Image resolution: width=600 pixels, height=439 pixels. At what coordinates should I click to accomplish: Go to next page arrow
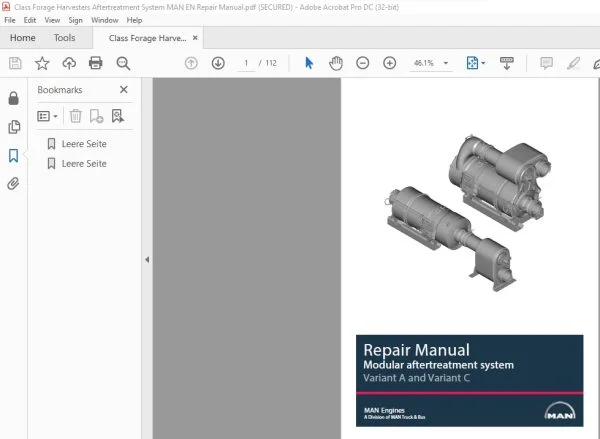click(x=218, y=63)
